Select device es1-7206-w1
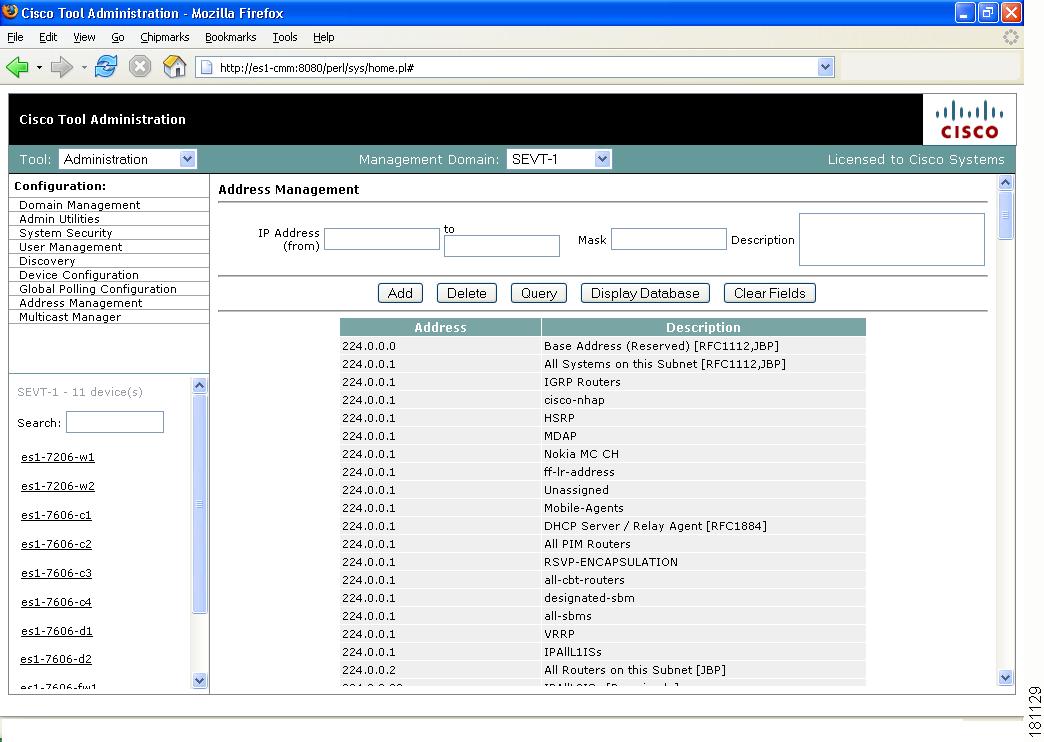This screenshot has width=1044, height=742. pyautogui.click(x=58, y=457)
